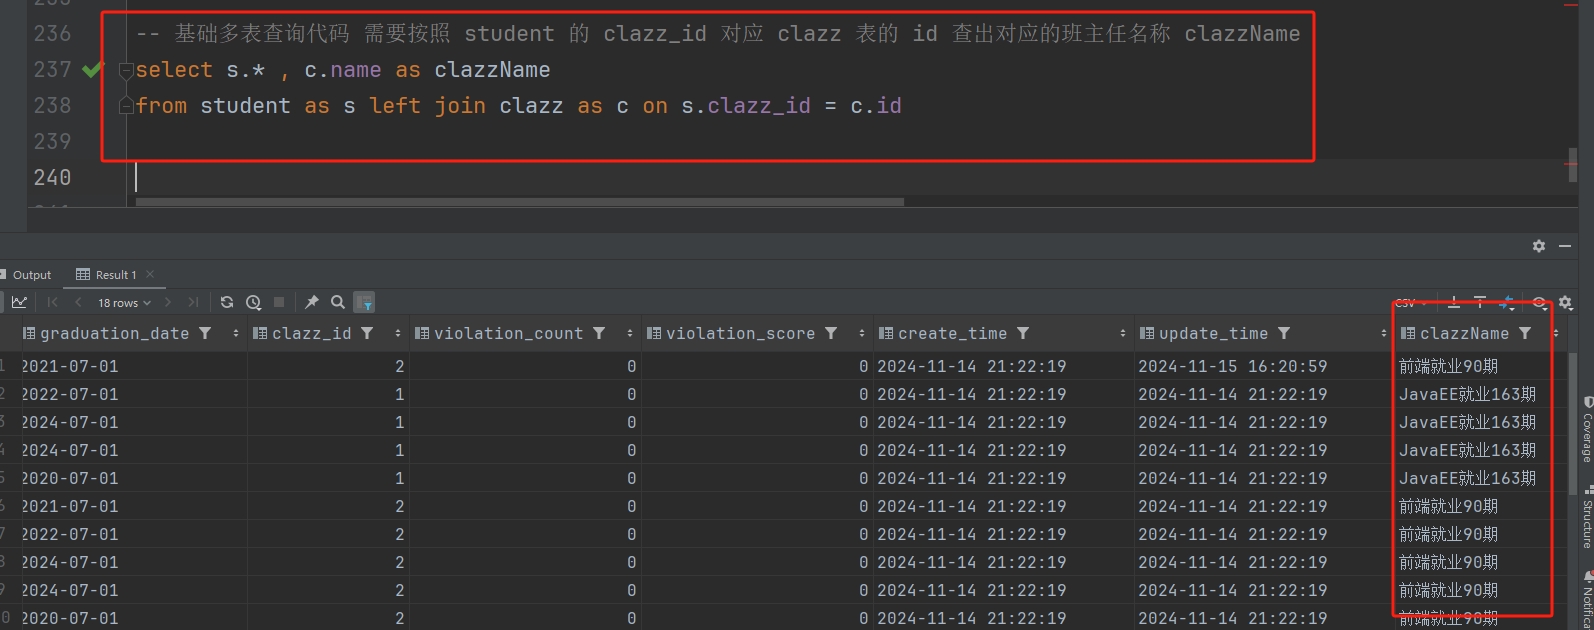Click the clazz_id column filter icon
The width and height of the screenshot is (1594, 630).
(x=367, y=333)
